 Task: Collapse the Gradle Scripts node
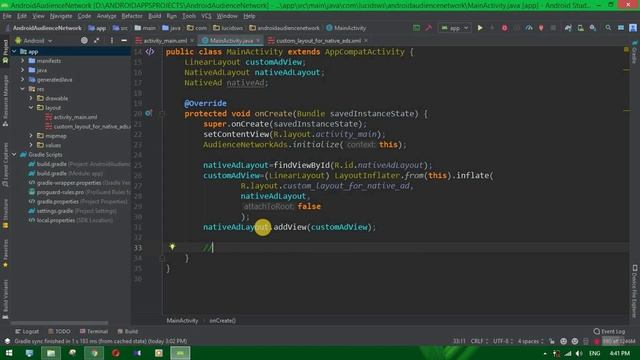[14, 154]
